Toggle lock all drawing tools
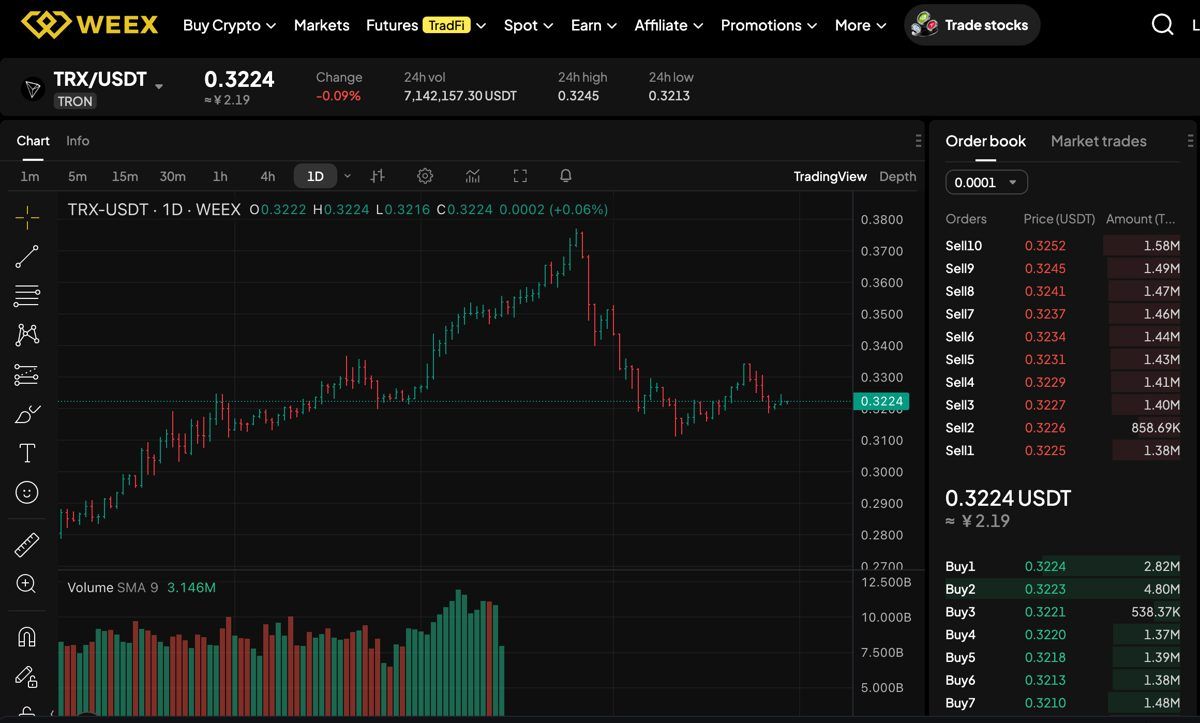The height and width of the screenshot is (723, 1200). [x=27, y=677]
